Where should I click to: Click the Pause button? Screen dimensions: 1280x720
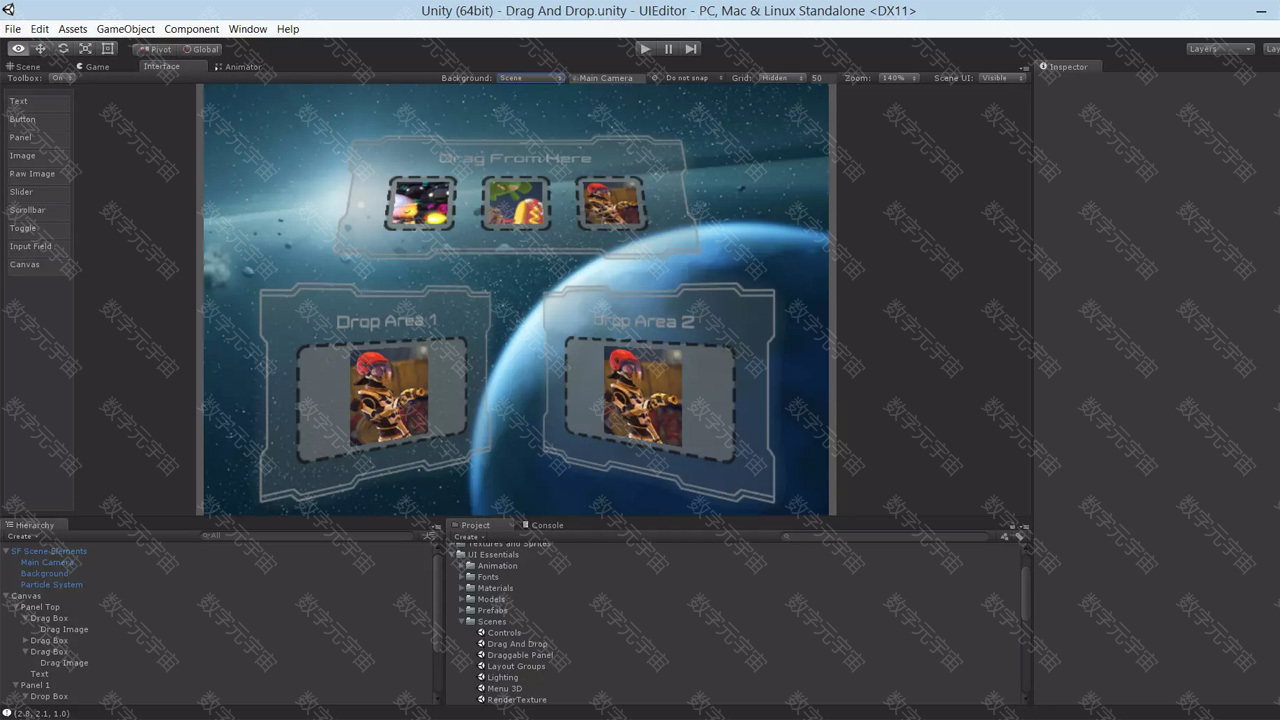pyautogui.click(x=668, y=48)
